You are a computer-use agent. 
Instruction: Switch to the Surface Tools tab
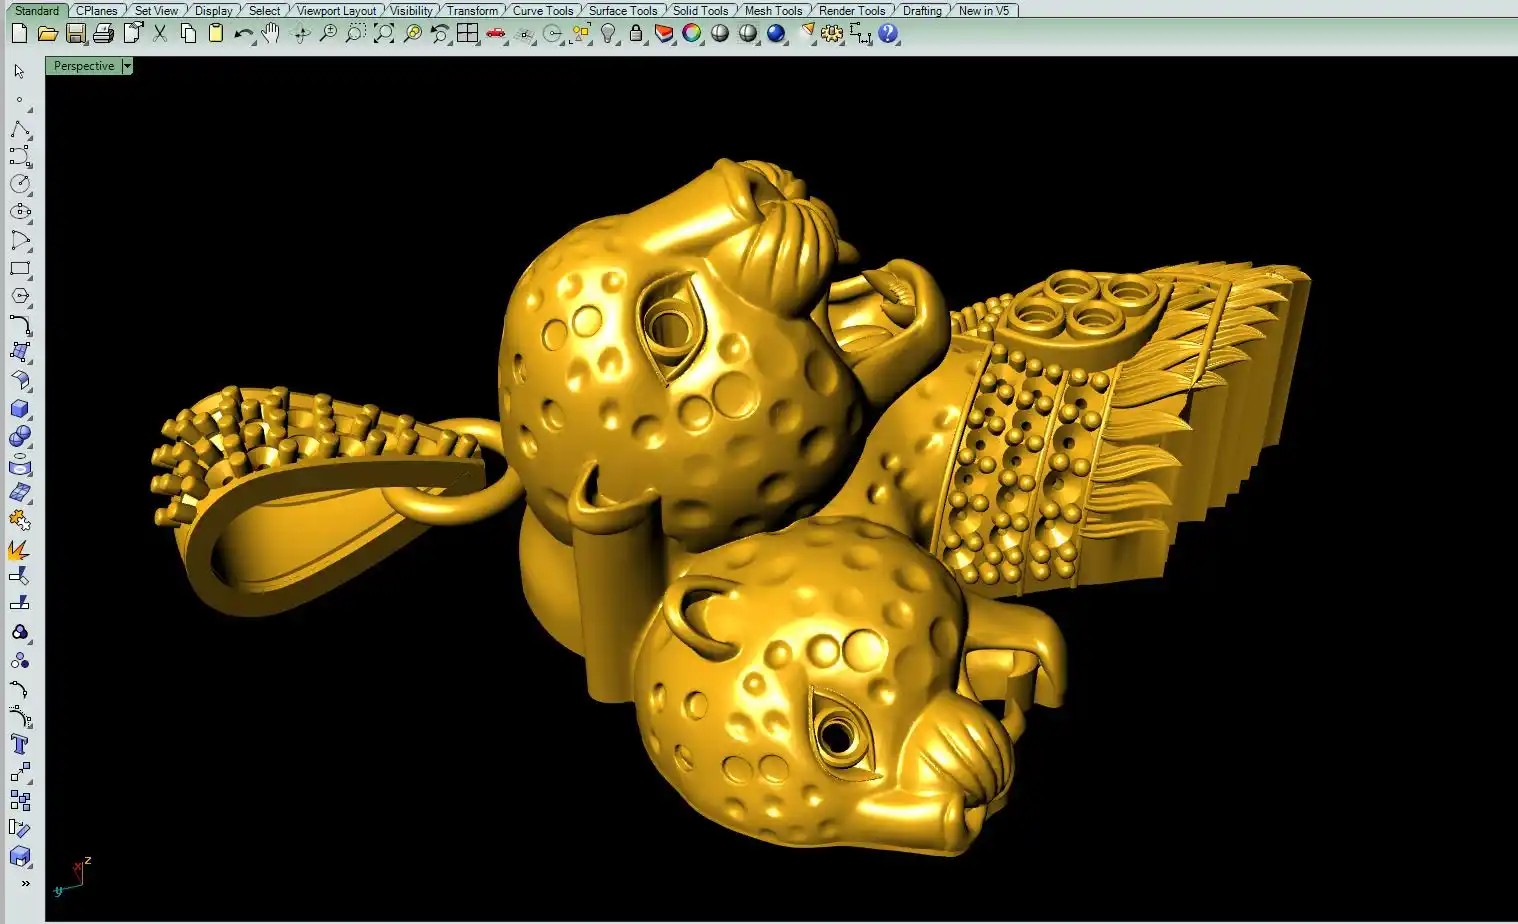point(622,11)
